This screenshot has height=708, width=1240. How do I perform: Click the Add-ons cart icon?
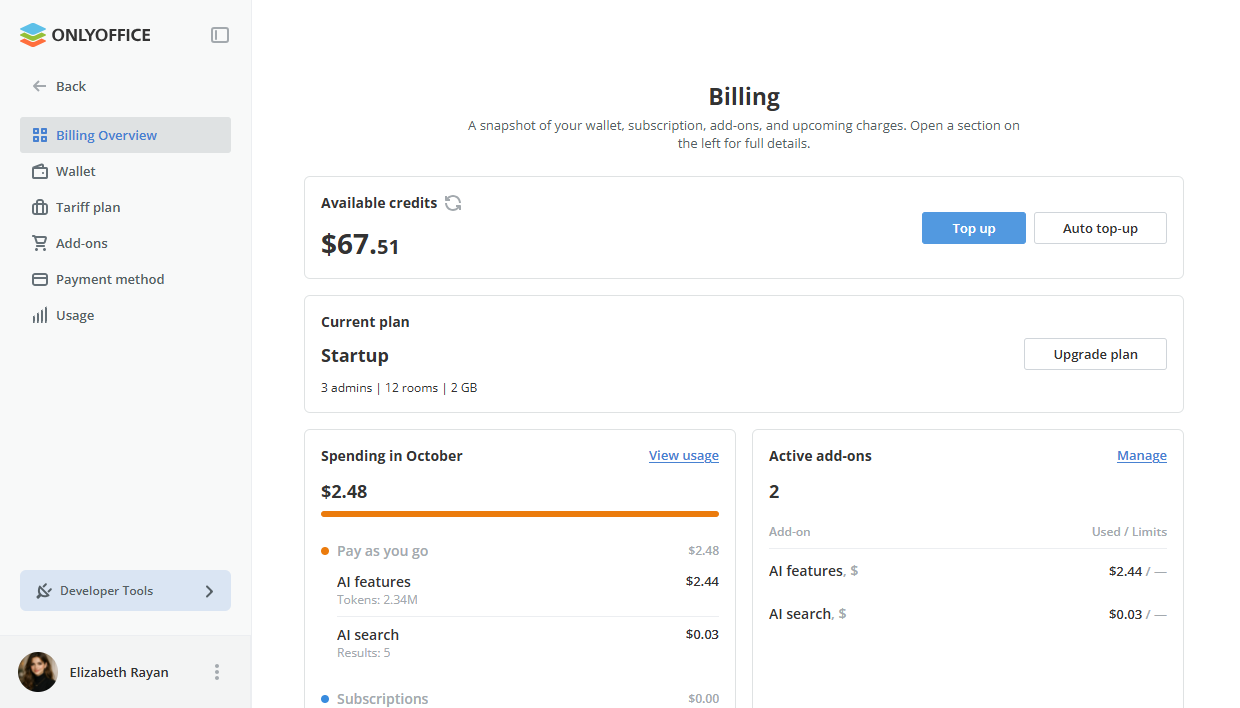pos(40,243)
